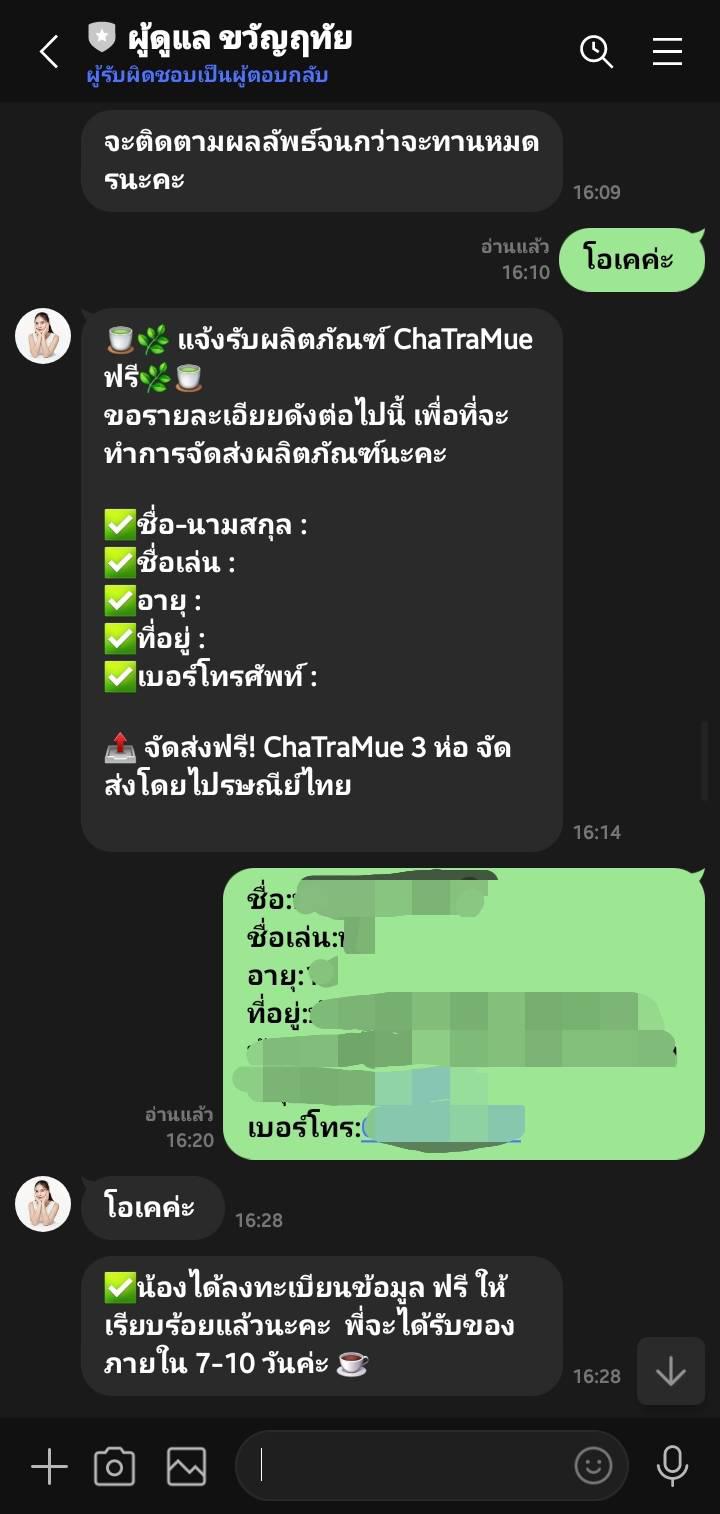
Task: Tap the ผู้ดูแล ขวัญฤทัย chat title
Action: coord(240,39)
